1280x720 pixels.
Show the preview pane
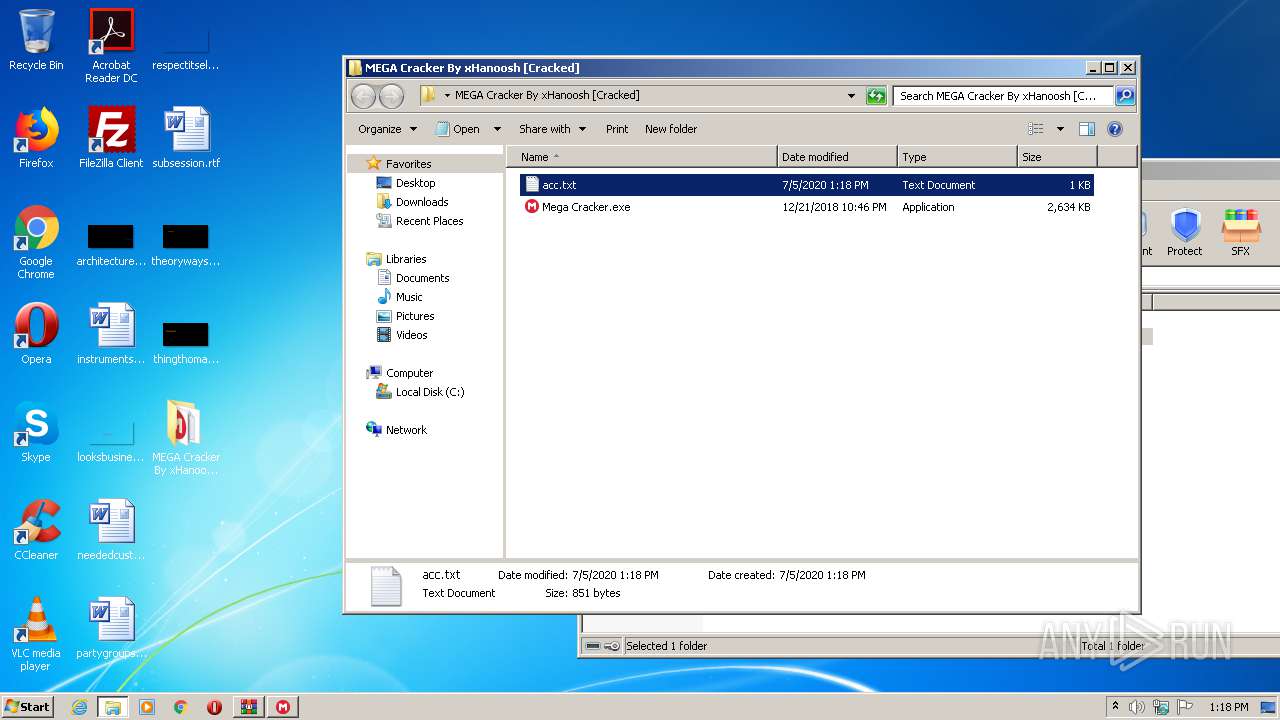[x=1087, y=129]
